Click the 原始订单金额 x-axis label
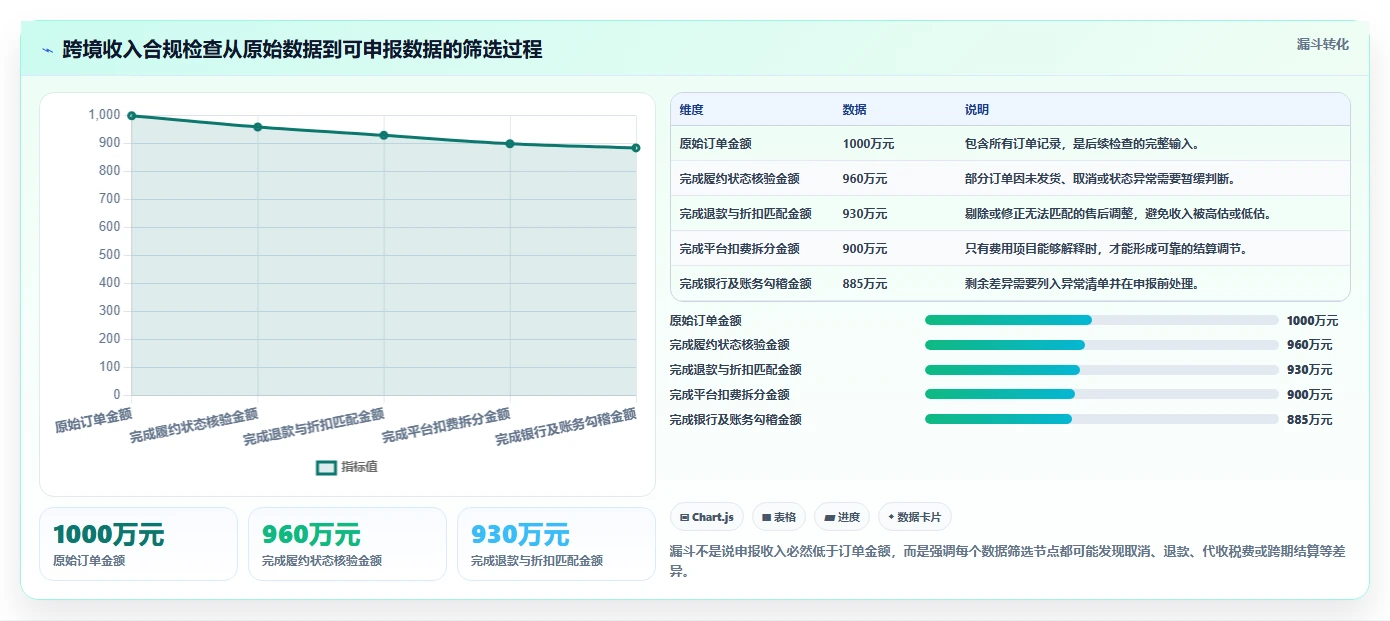 pyautogui.click(x=93, y=420)
